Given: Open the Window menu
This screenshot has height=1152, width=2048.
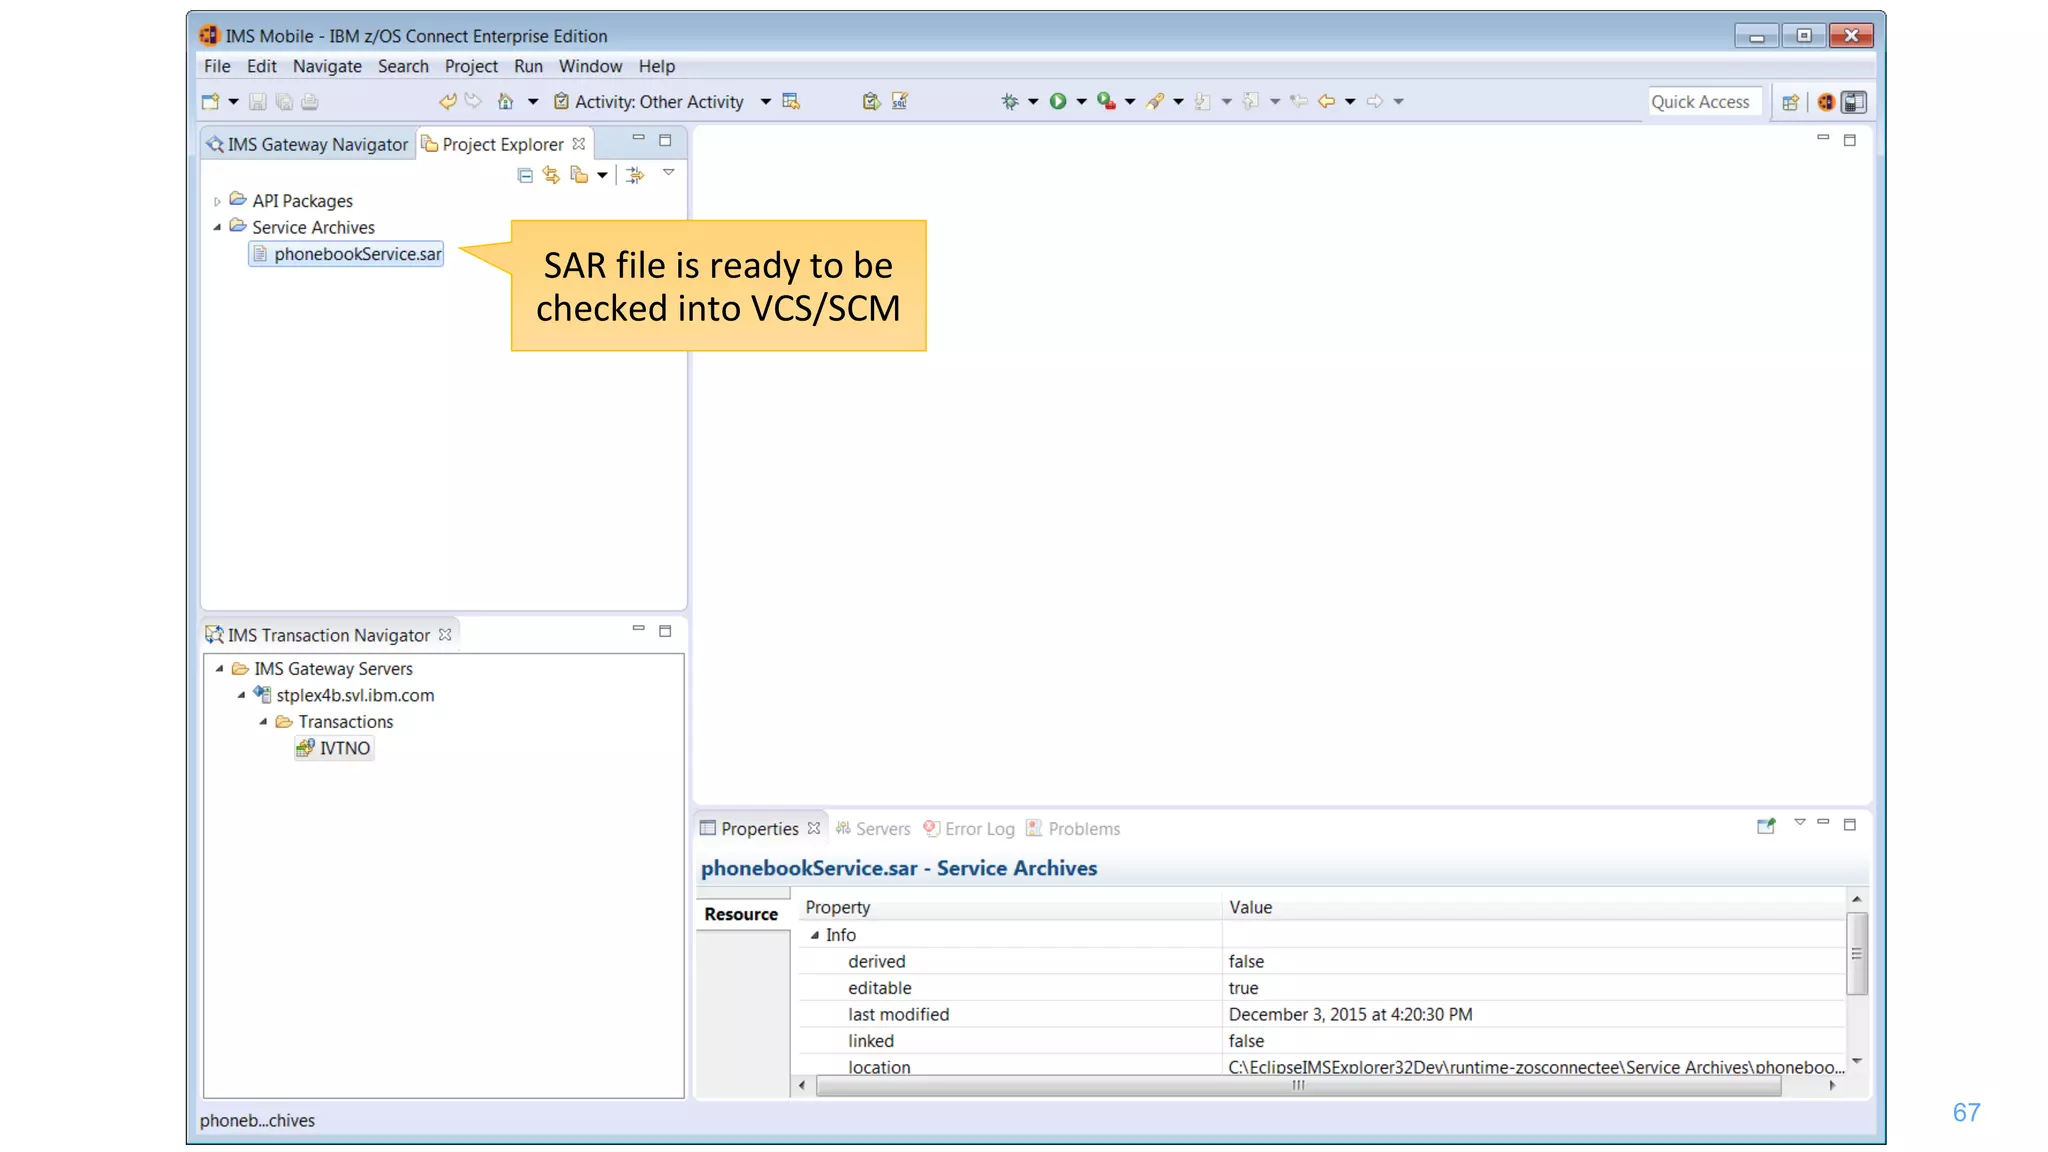Looking at the screenshot, I should pyautogui.click(x=590, y=66).
